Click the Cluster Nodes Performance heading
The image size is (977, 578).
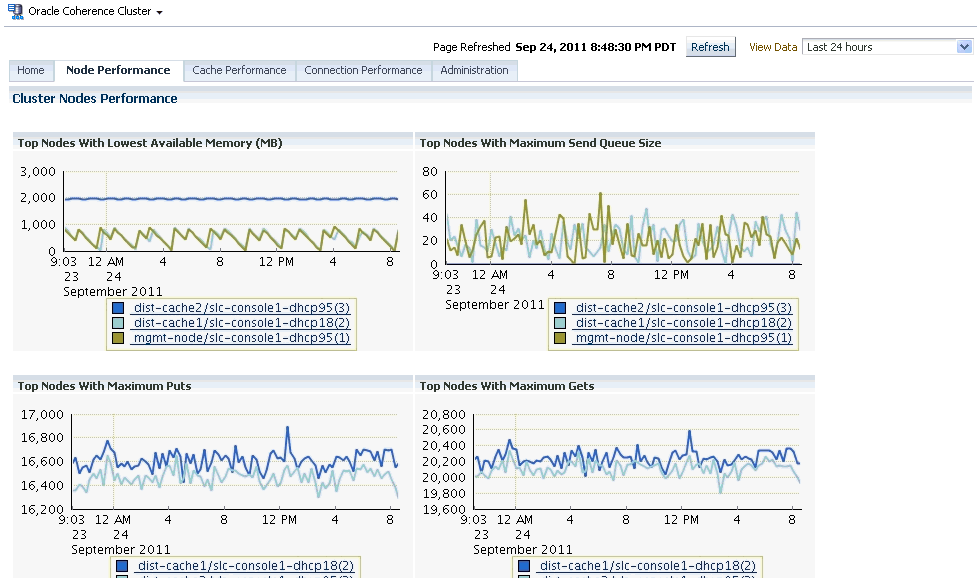[95, 98]
